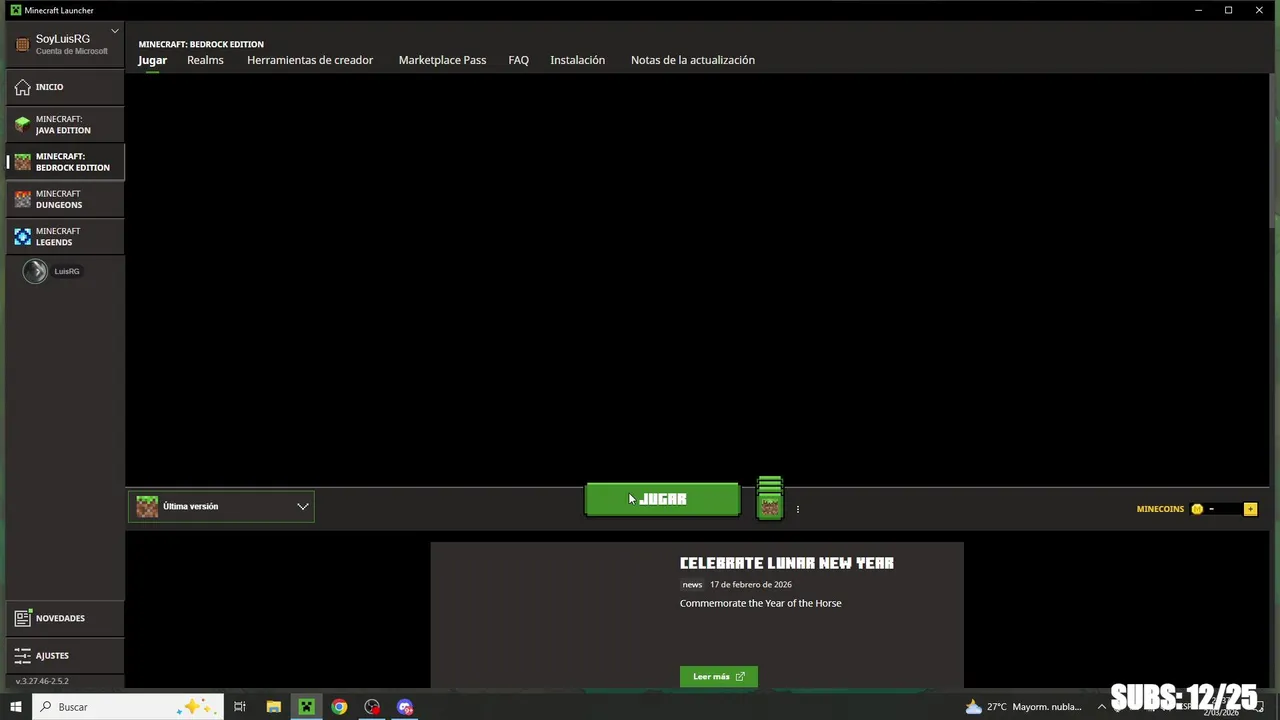1280x720 pixels.
Task: Click the 17 de febrero de 2026 date
Action: click(x=751, y=584)
